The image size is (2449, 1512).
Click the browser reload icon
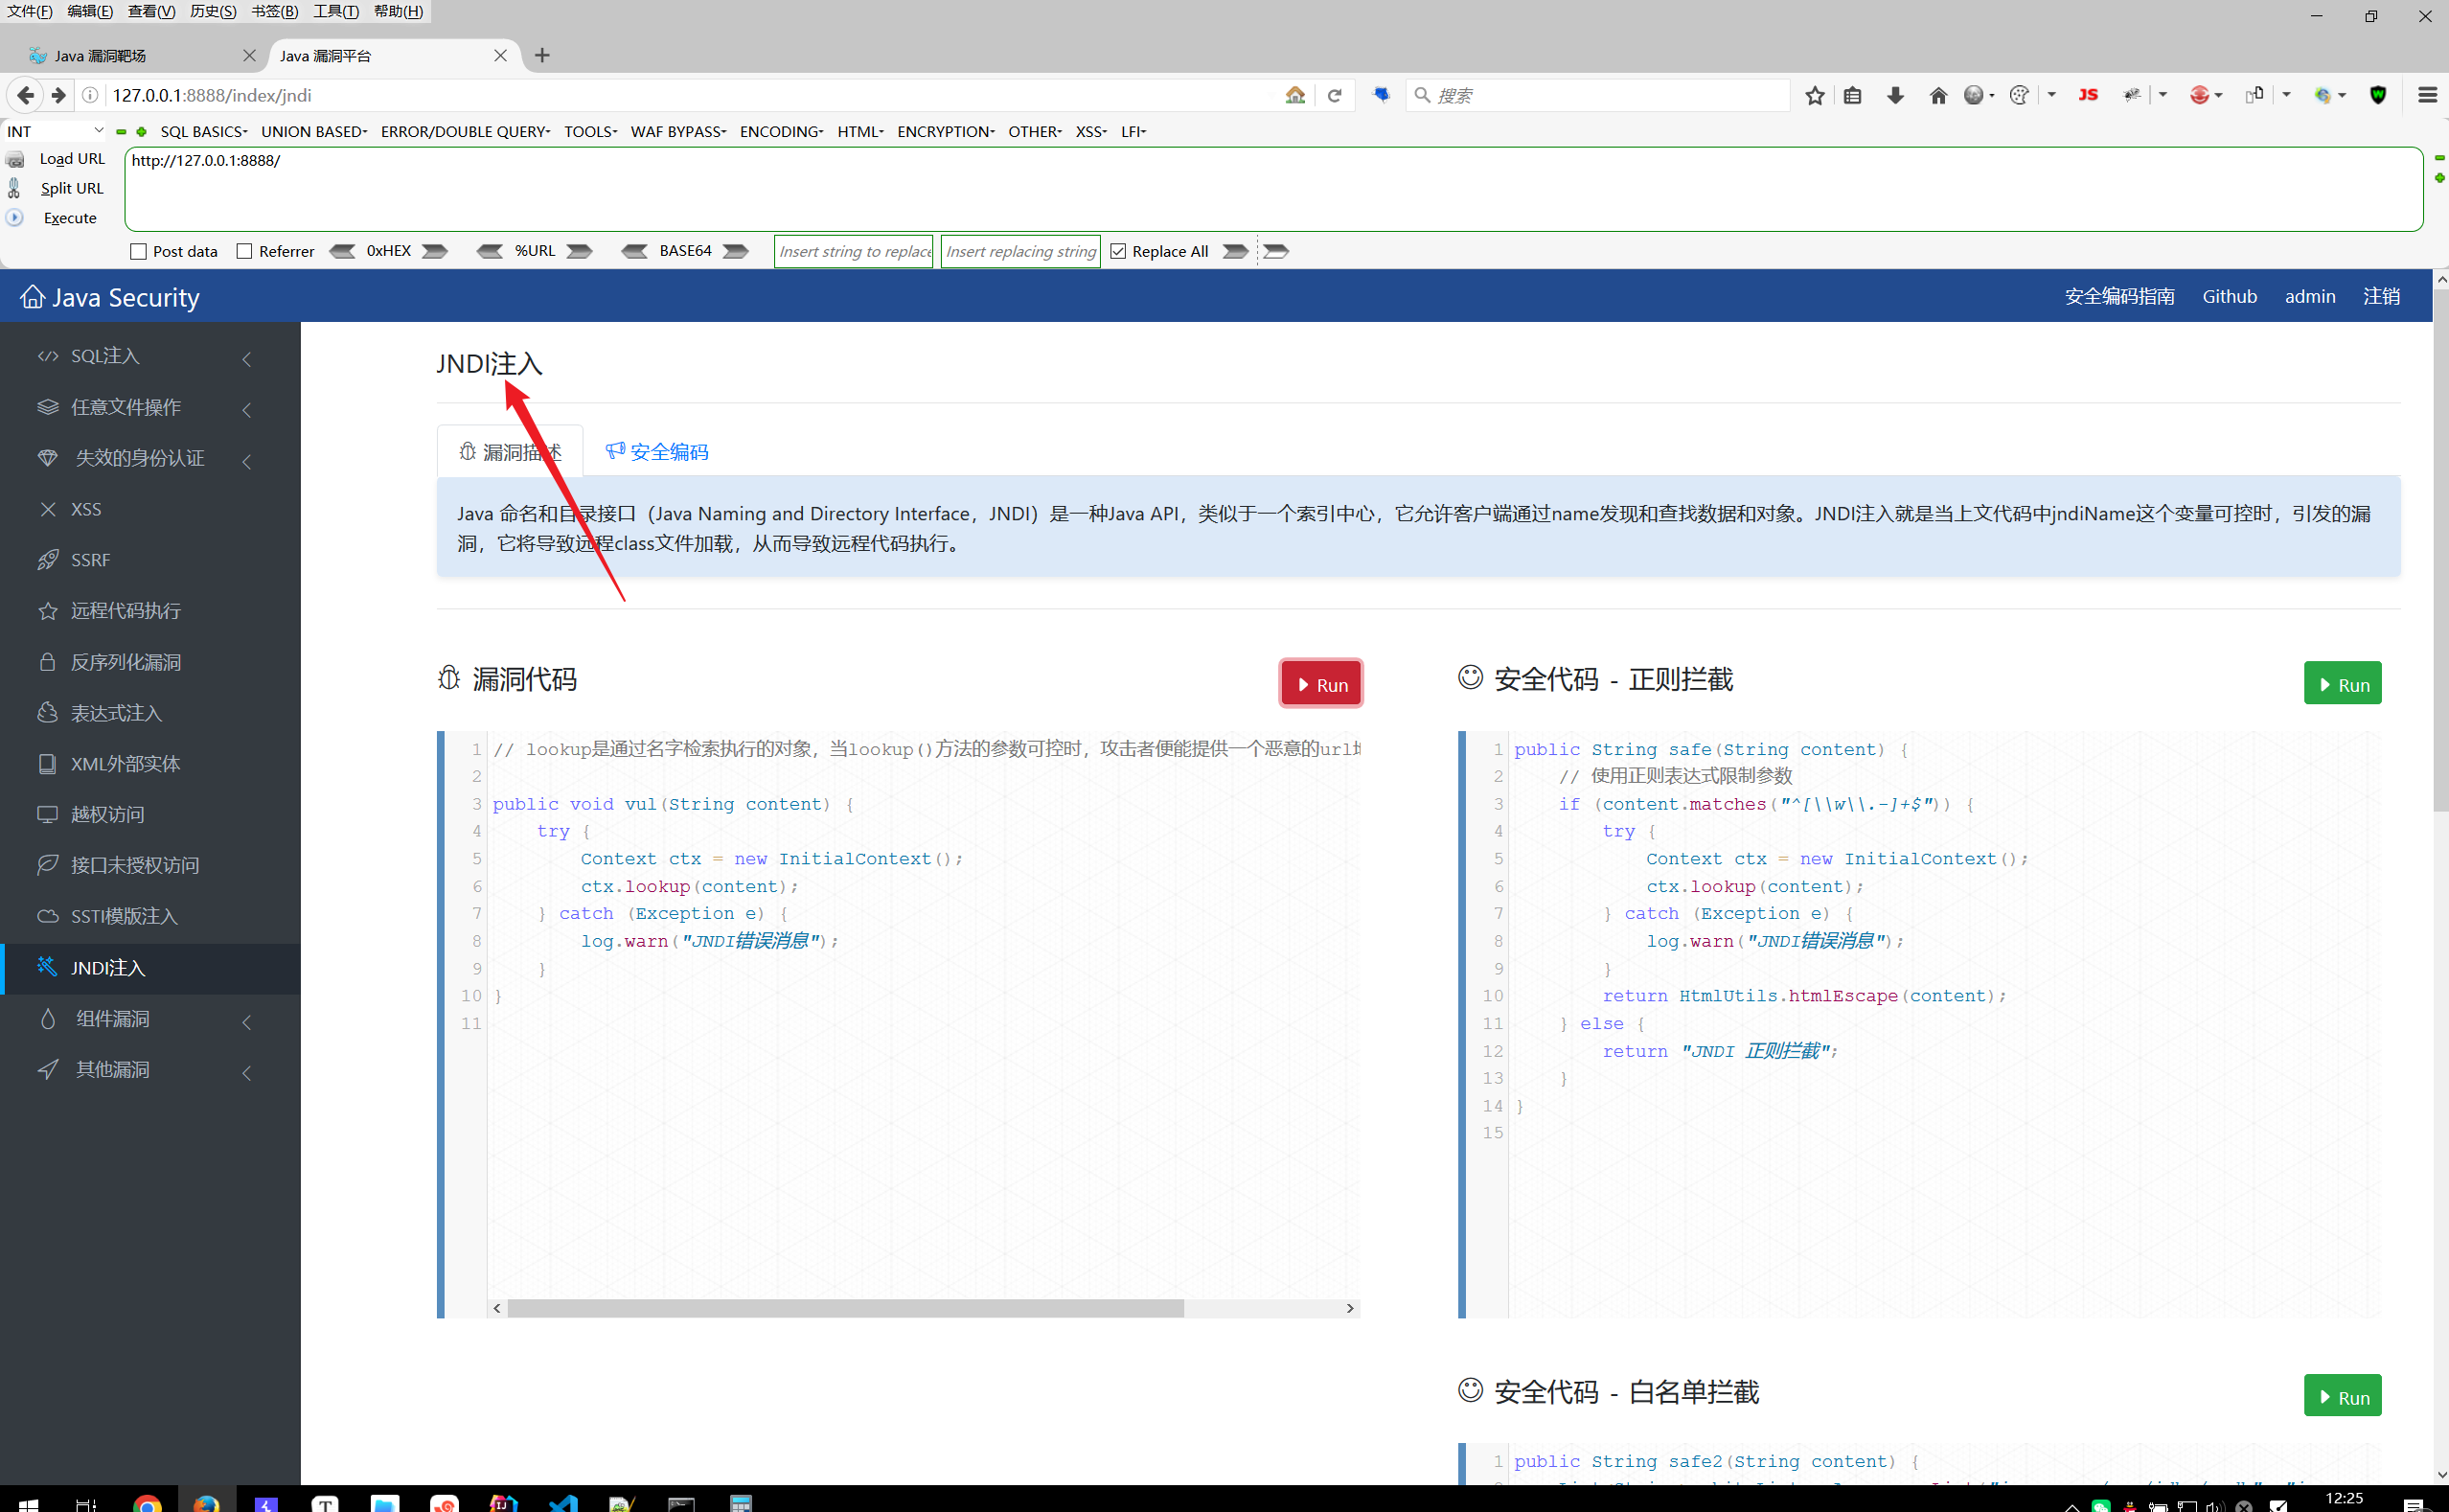1334,95
